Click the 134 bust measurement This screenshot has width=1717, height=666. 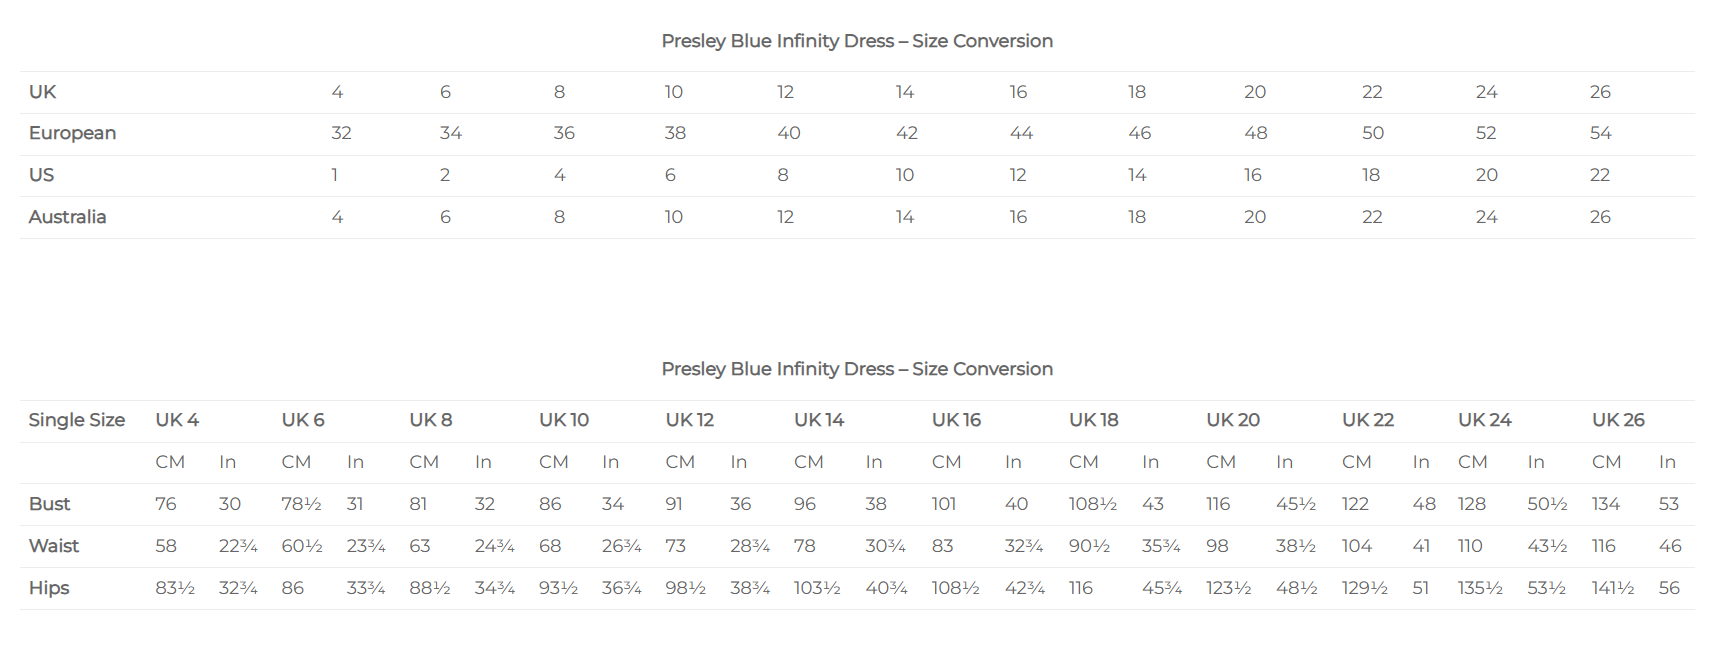tap(1606, 504)
